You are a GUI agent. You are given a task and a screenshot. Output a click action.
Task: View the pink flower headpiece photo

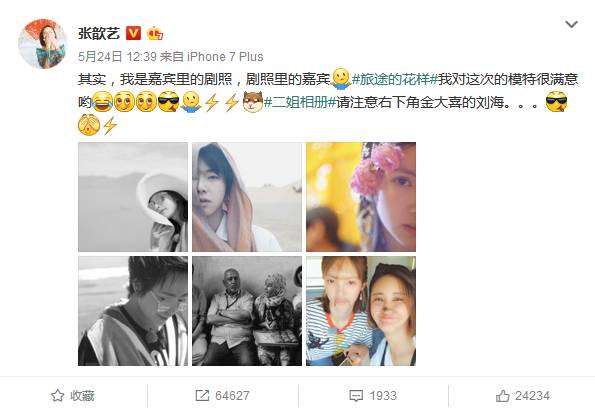(361, 197)
